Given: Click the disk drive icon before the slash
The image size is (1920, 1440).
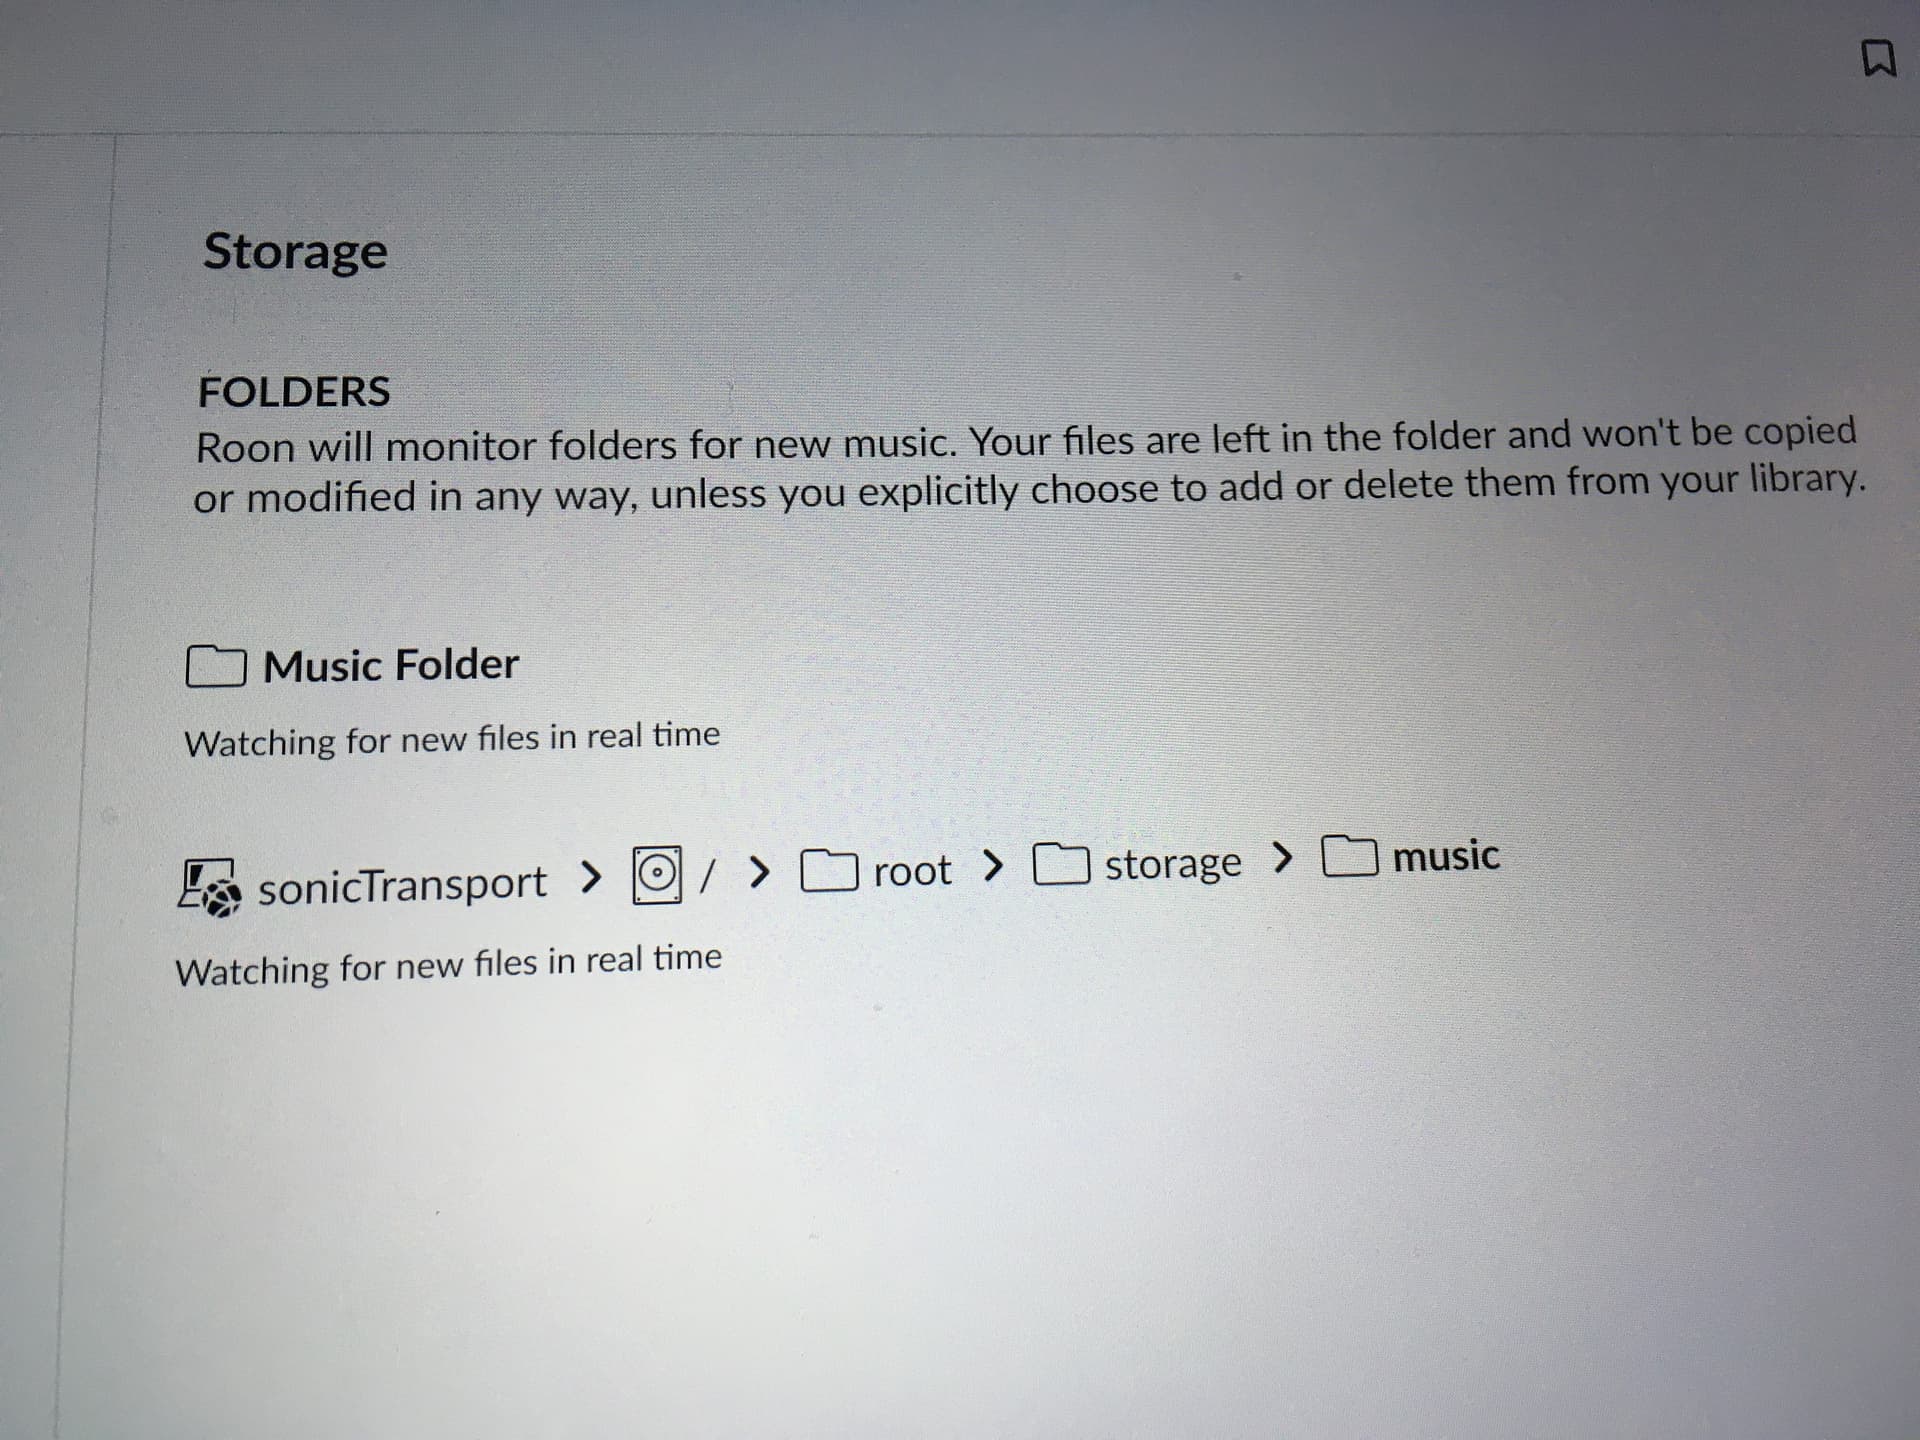Looking at the screenshot, I should tap(656, 875).
